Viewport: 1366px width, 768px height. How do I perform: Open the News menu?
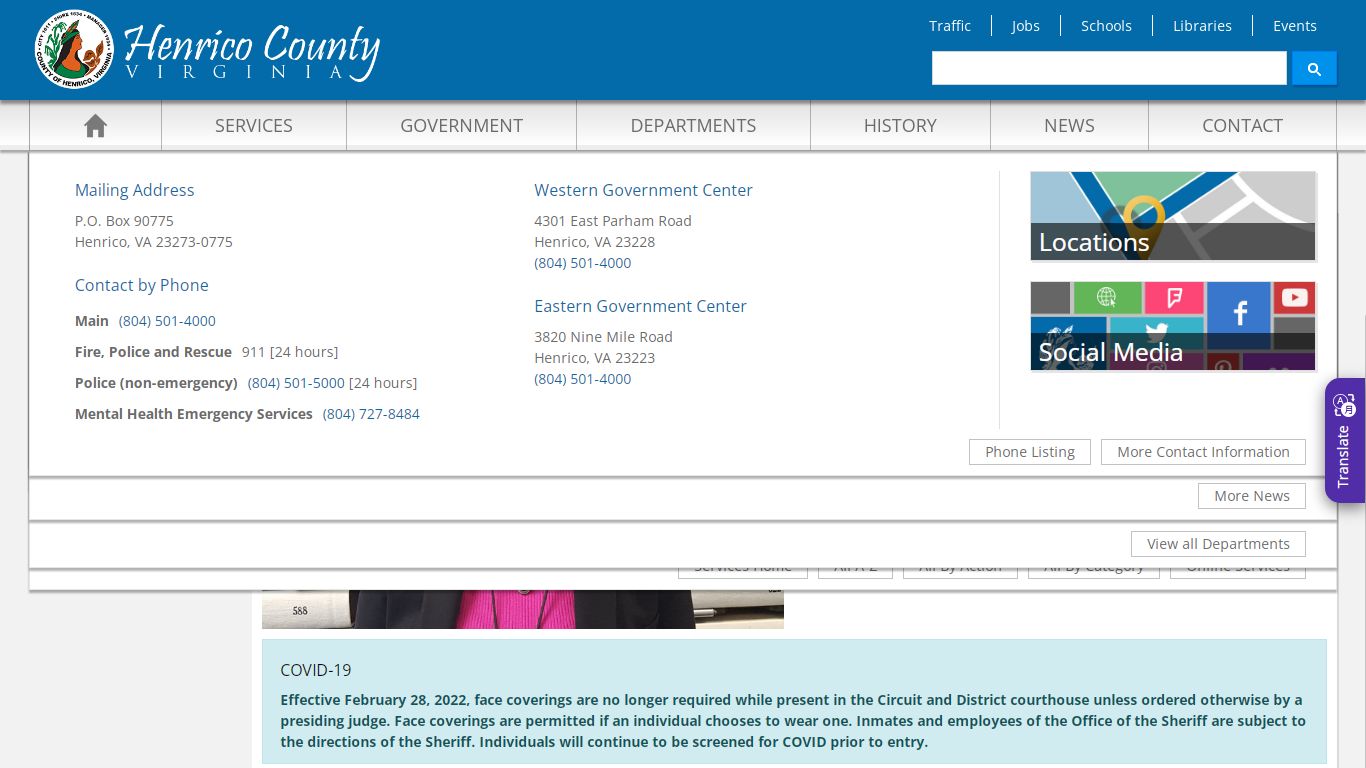(1069, 125)
